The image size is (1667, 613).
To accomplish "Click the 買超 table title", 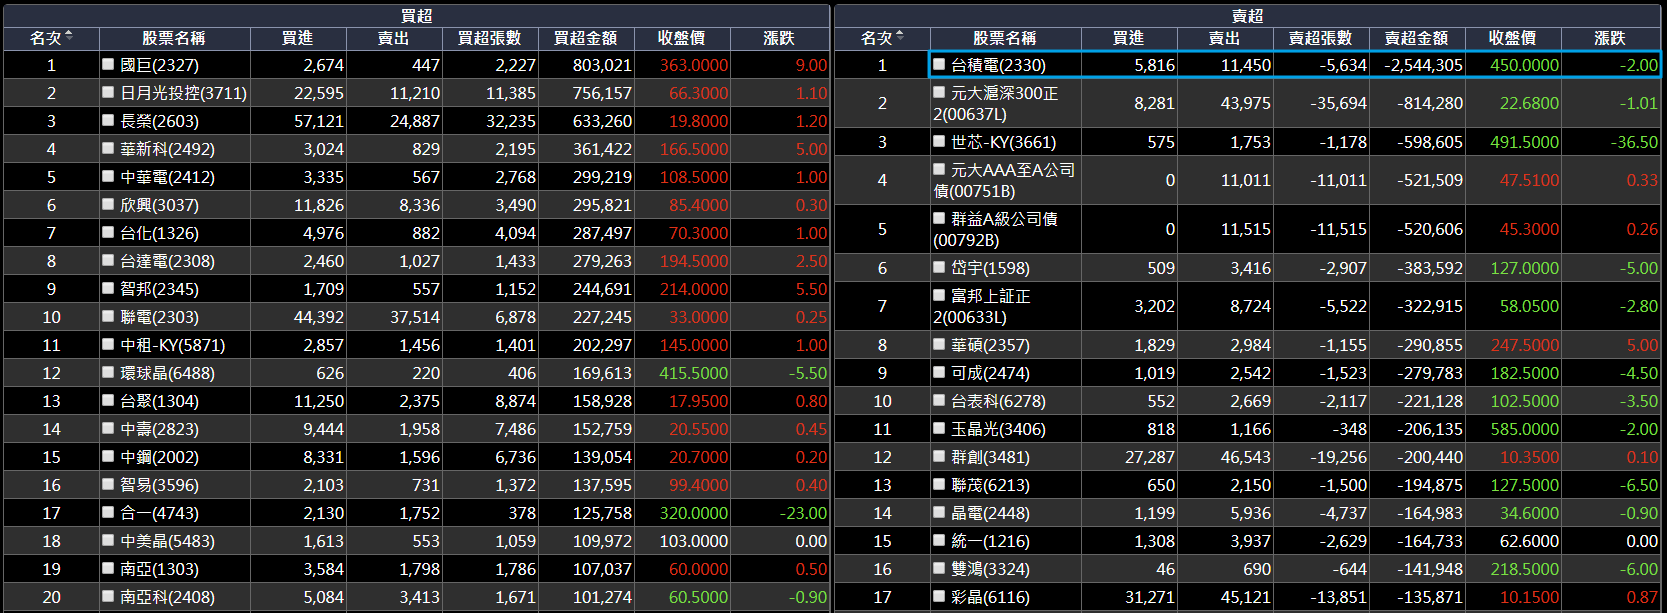I will pyautogui.click(x=416, y=16).
